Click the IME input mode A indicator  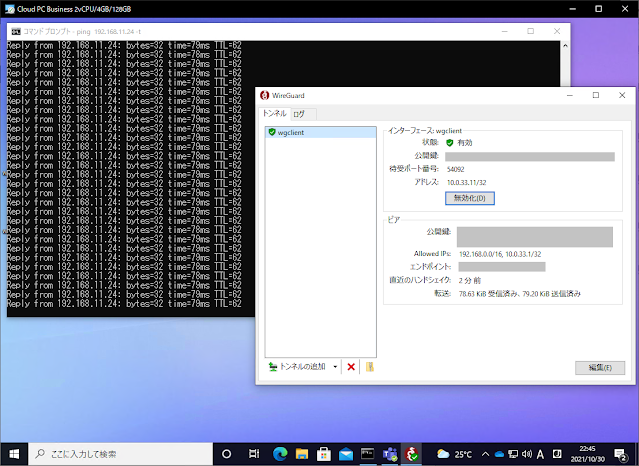coord(540,454)
